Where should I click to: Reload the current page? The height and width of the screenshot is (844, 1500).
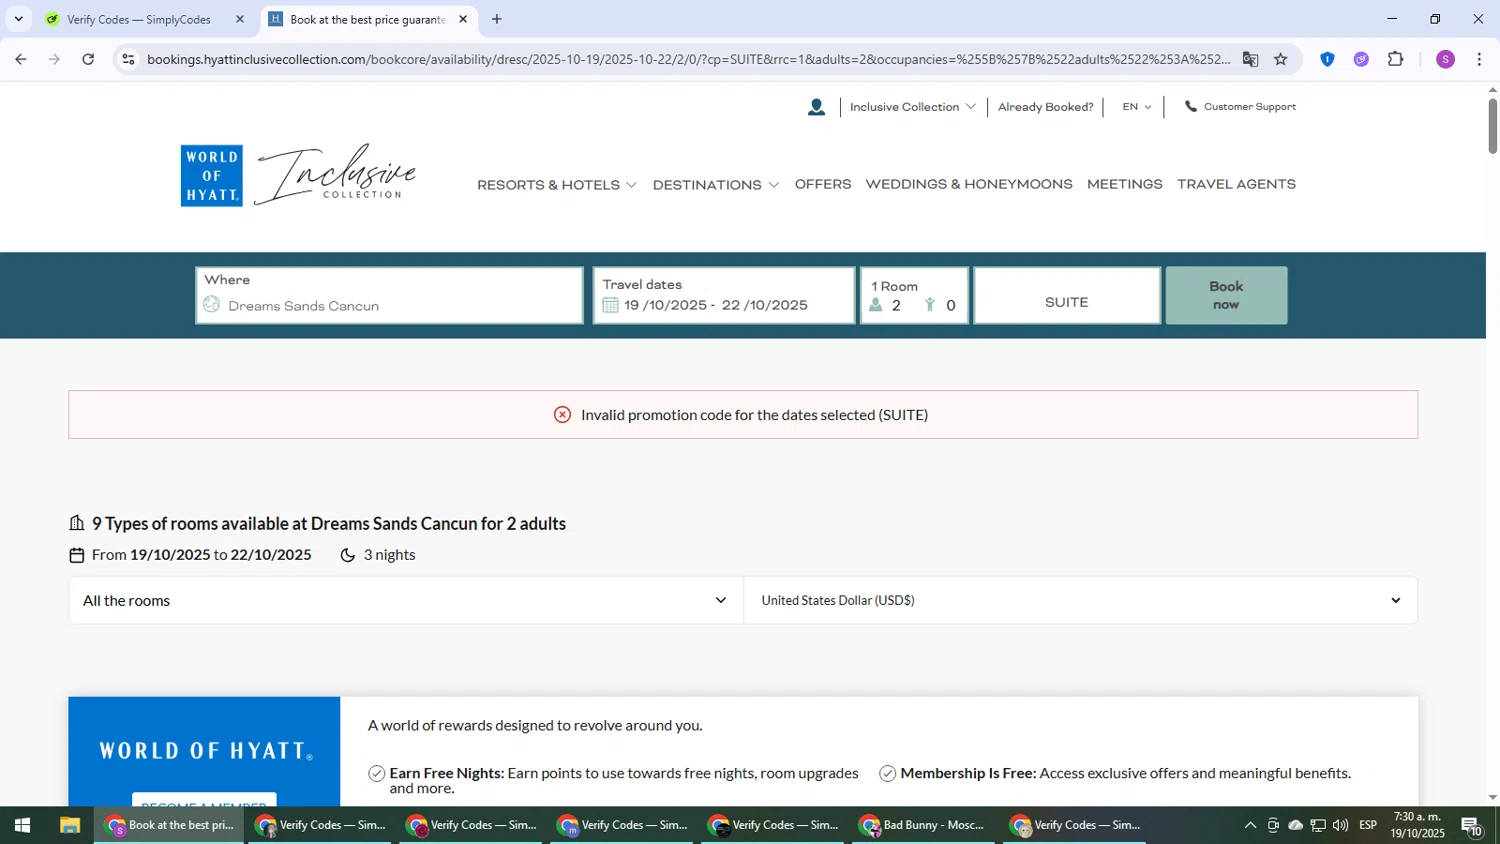pos(88,59)
